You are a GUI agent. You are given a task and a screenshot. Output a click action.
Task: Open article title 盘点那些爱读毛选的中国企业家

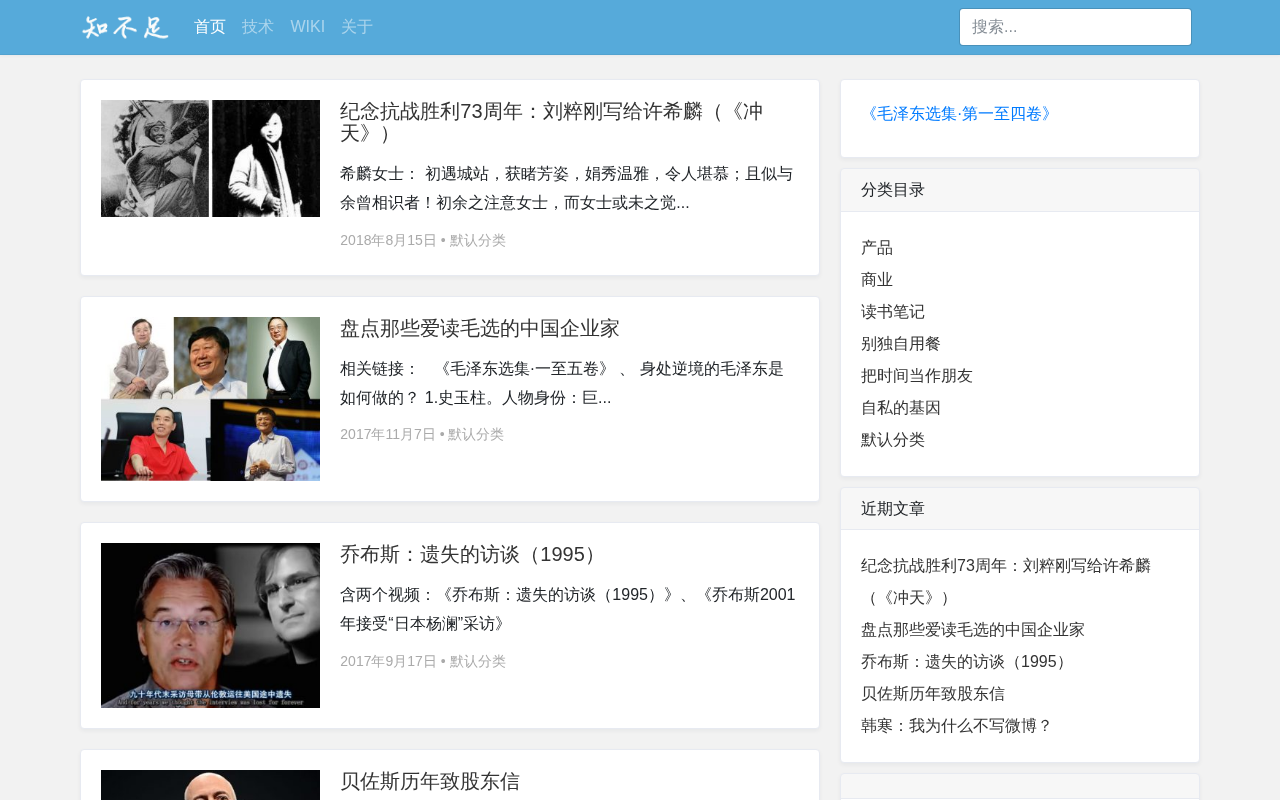tap(480, 328)
